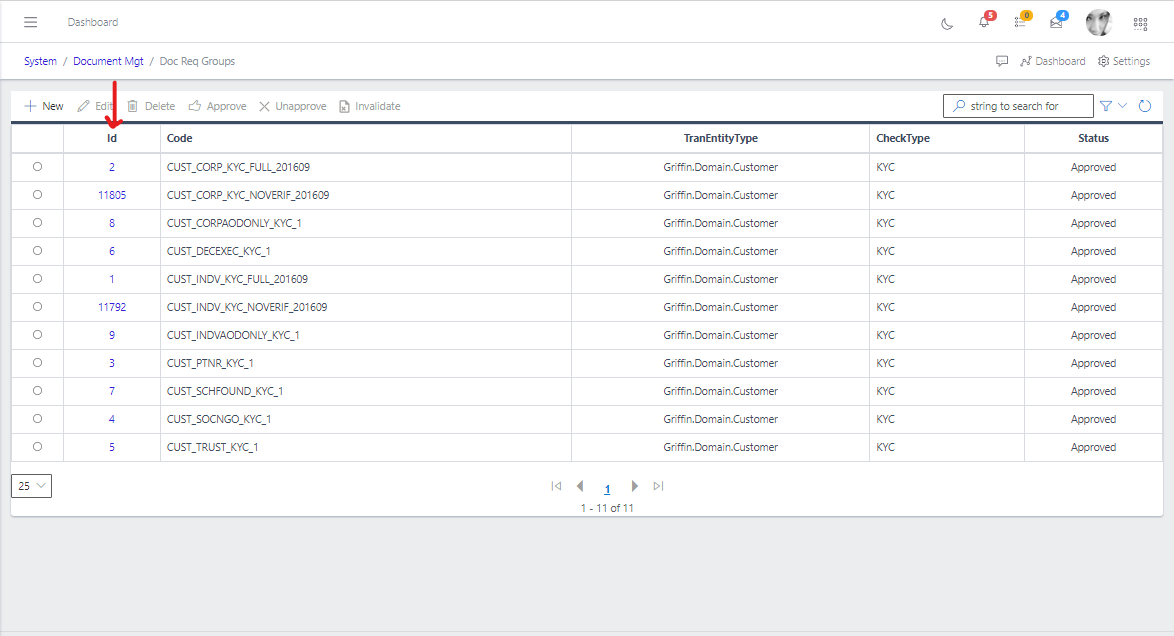Select radio for CUST_INDV_KYC_FULL_201609 row
Image resolution: width=1174 pixels, height=636 pixels.
point(37,279)
